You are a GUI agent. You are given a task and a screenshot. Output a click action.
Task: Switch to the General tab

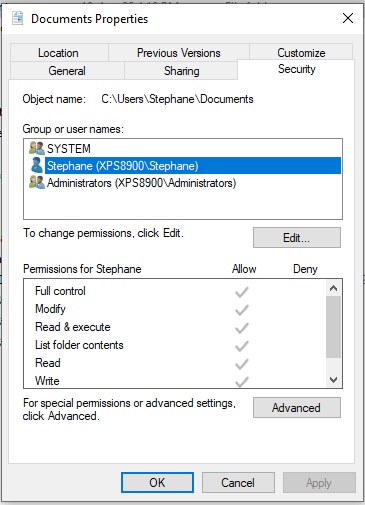[67, 71]
